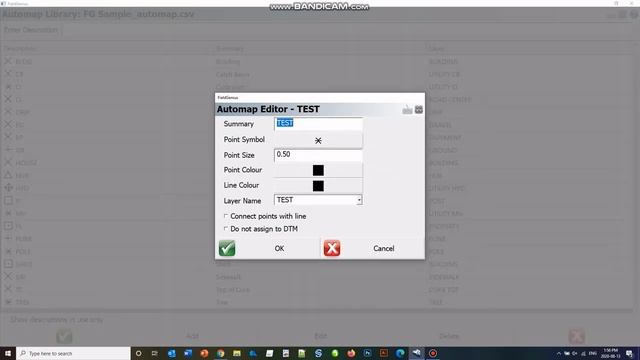Screen dimensions: 640x360
Task: Open Task View on the taskbar
Action: 155,353
